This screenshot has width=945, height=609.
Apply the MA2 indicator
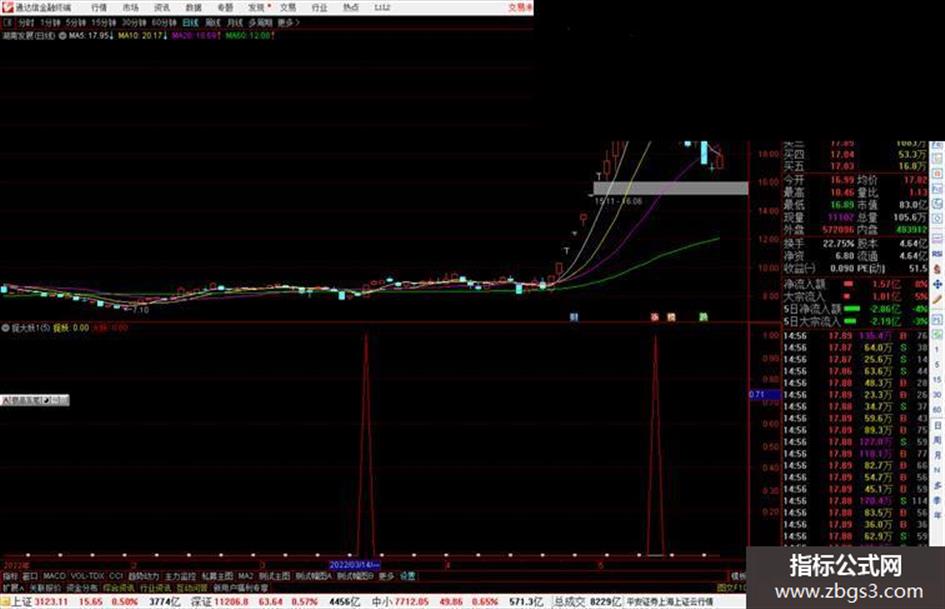tap(246, 576)
